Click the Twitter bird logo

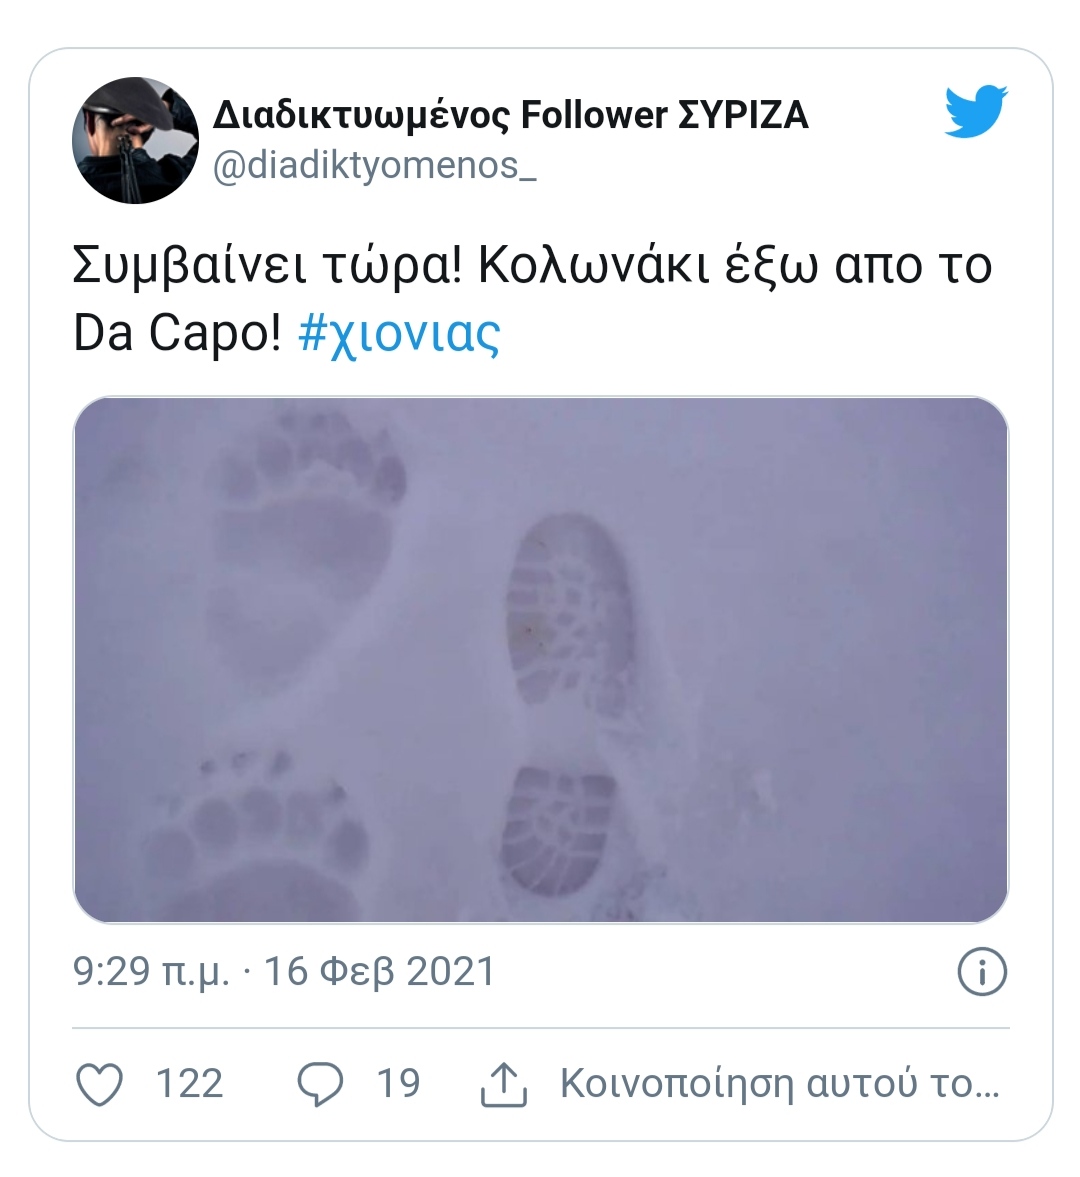(976, 111)
